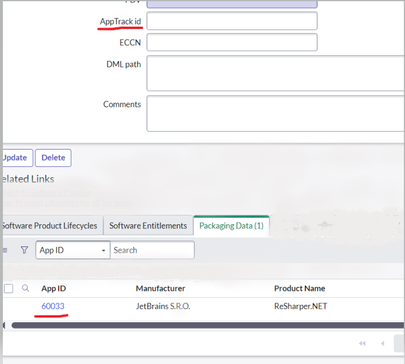Sort by the Manufacturer column header
The image size is (405, 364).
[160, 288]
